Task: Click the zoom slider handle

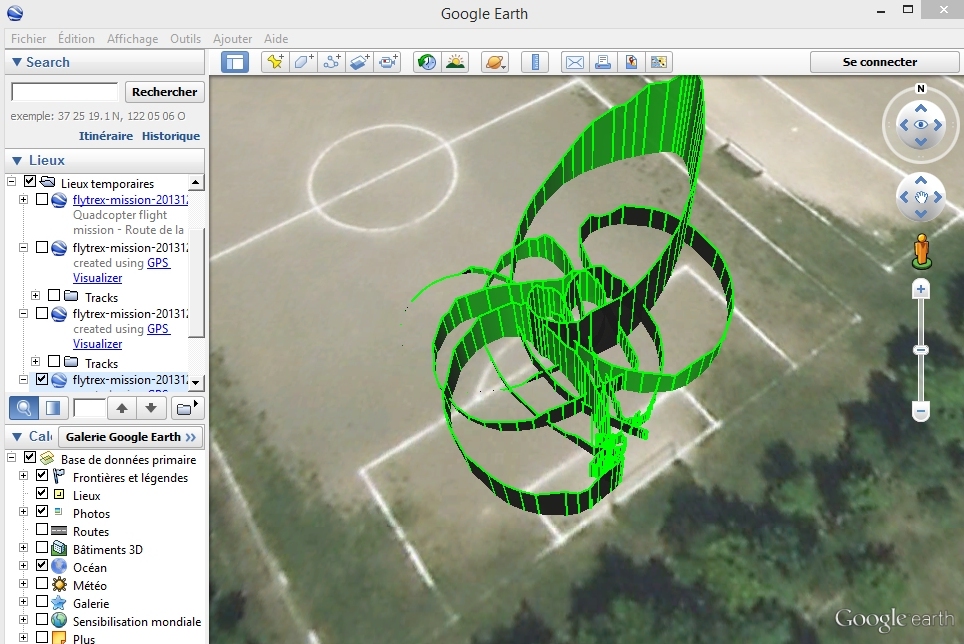Action: click(x=920, y=350)
